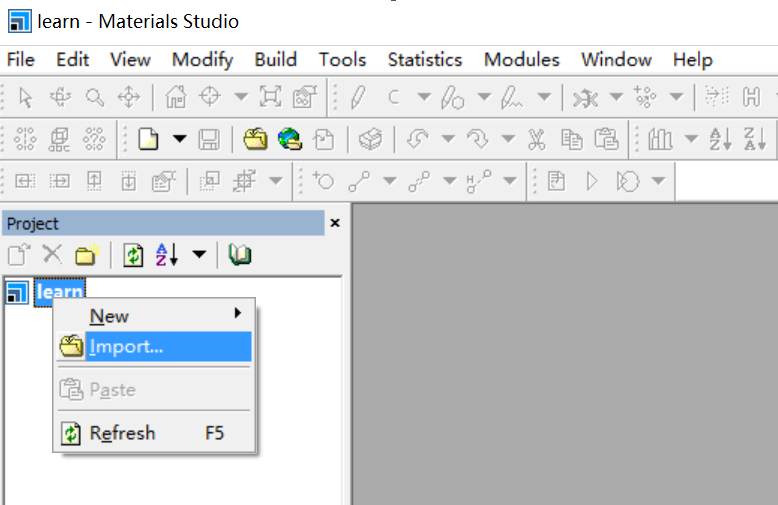Open the View menu
This screenshot has height=505, width=778.
[130, 60]
